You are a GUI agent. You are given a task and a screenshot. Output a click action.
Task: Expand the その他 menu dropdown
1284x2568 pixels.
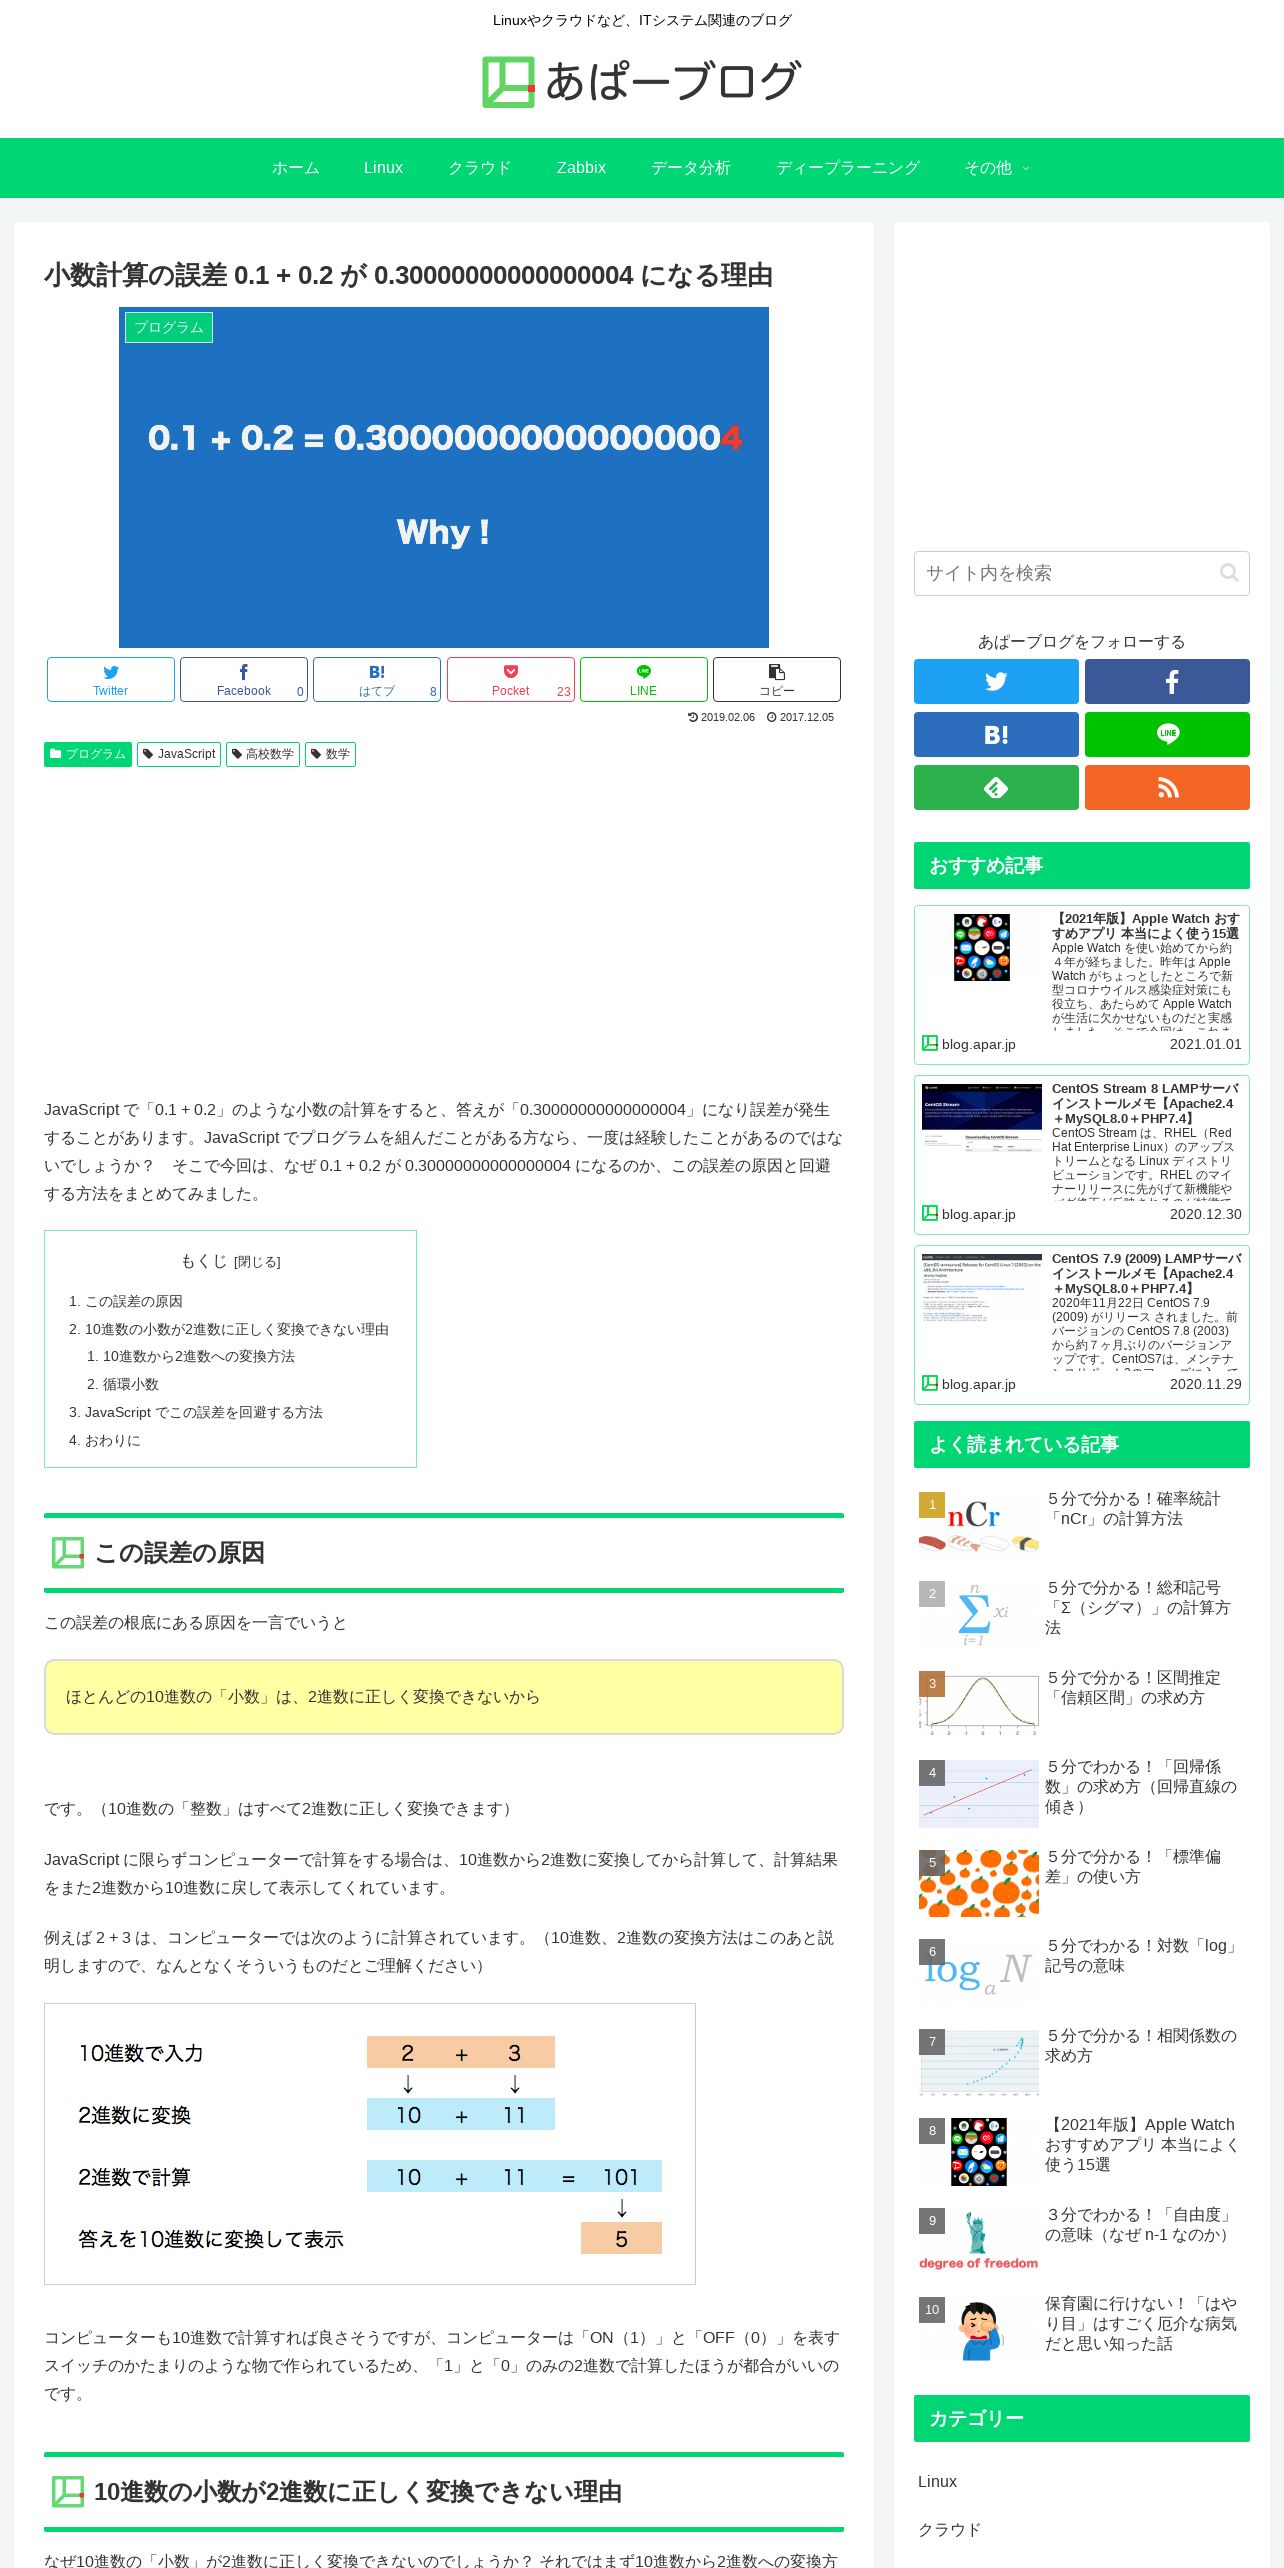996,168
